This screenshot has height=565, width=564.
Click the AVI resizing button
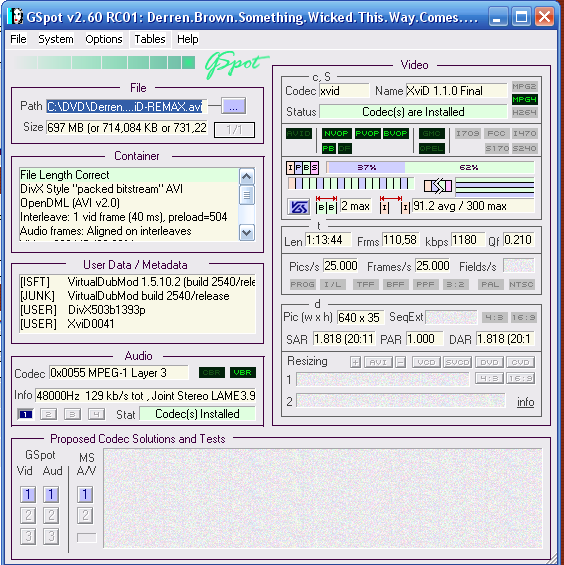tap(378, 362)
